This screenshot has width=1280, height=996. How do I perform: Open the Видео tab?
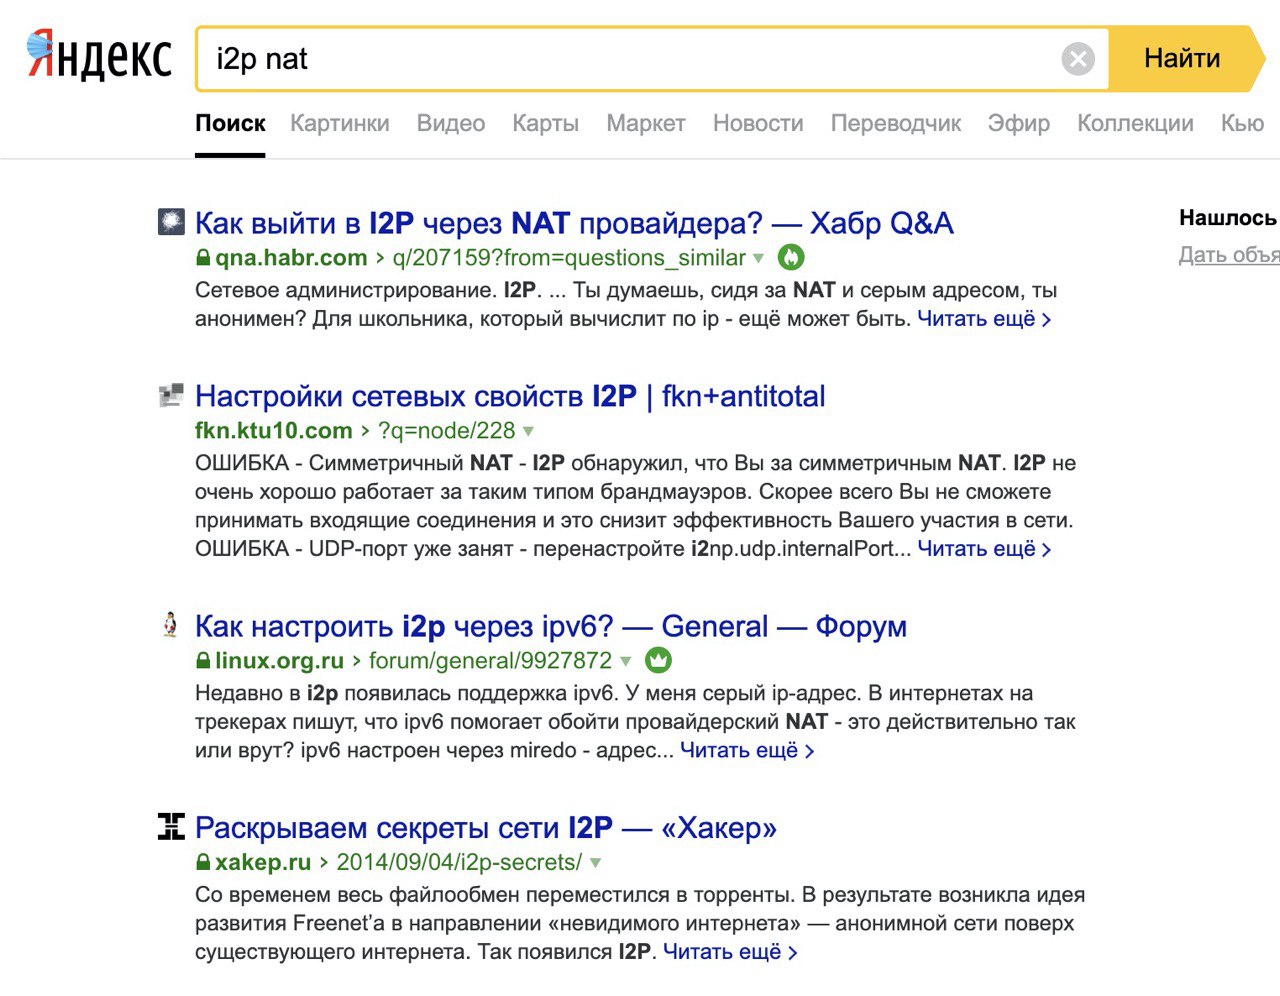(451, 123)
